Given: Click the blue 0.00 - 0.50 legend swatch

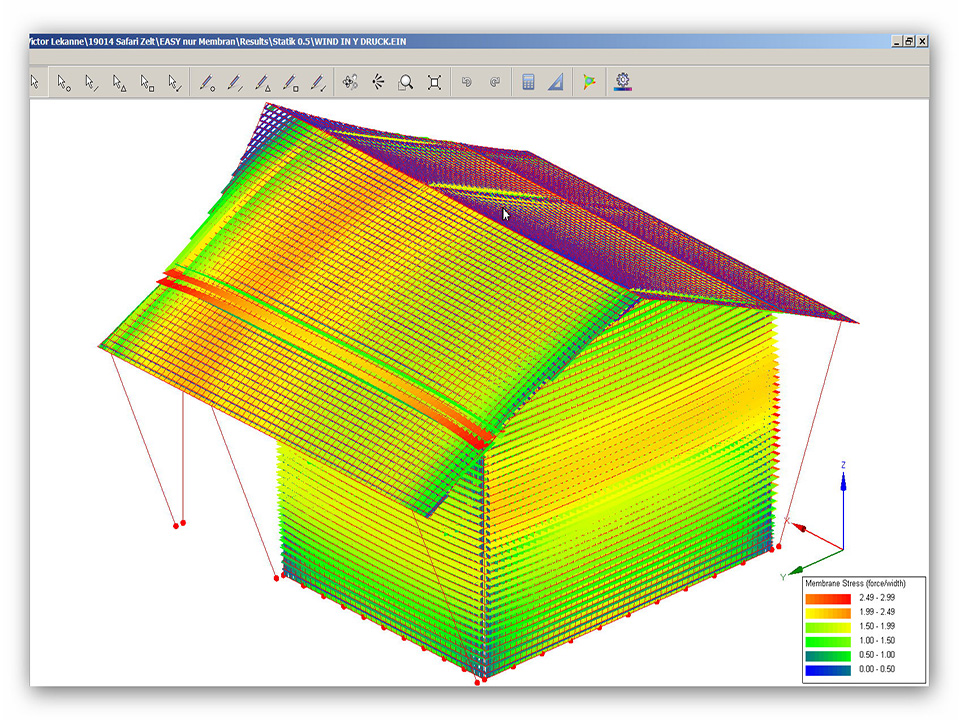Looking at the screenshot, I should (x=827, y=670).
